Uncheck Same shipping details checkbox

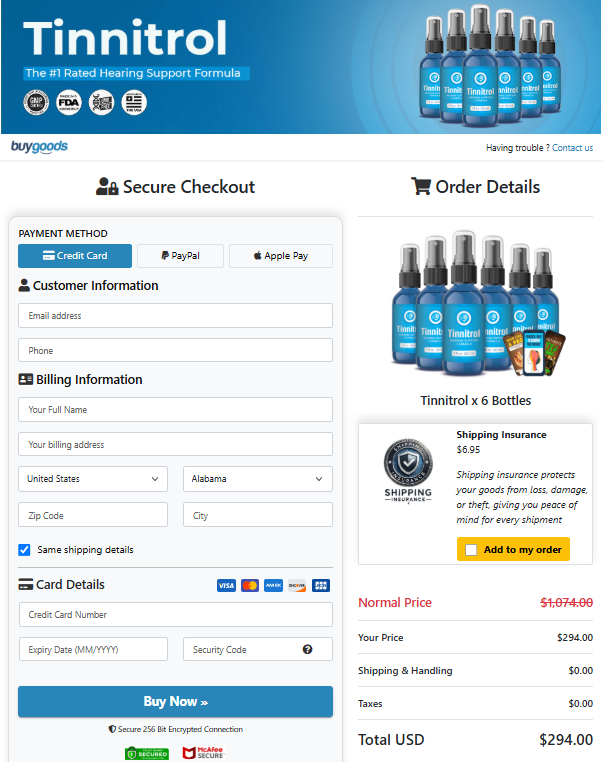(x=24, y=550)
